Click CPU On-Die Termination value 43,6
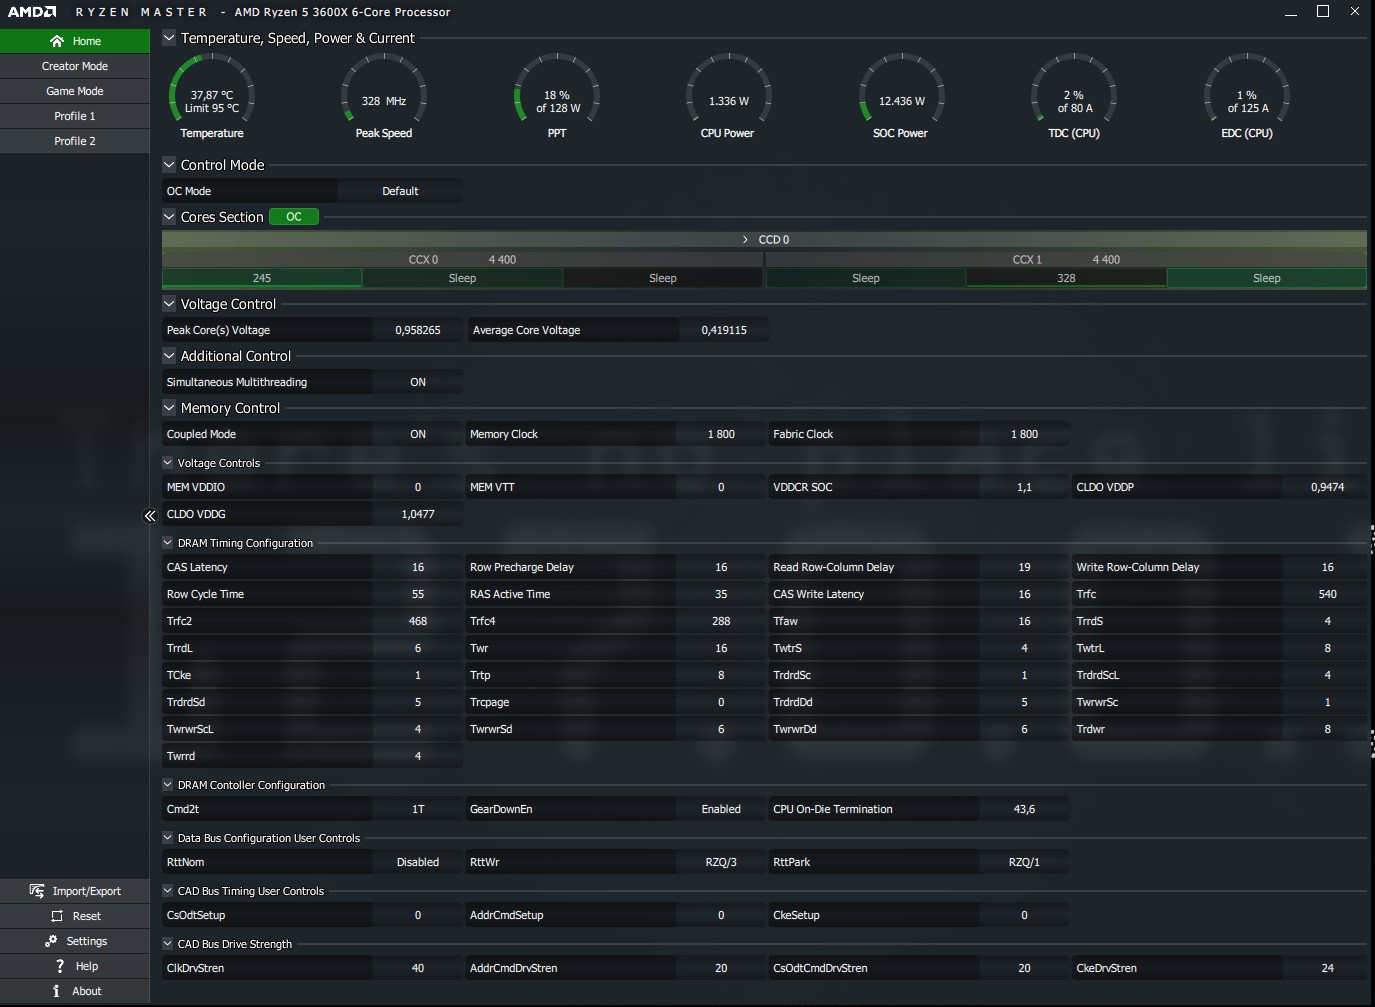 1024,809
